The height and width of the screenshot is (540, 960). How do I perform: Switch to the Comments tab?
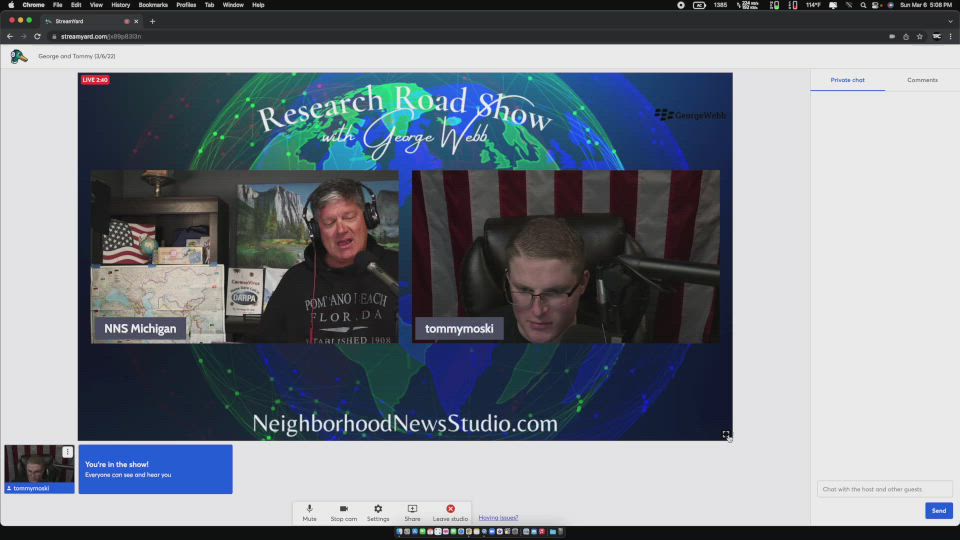(922, 80)
